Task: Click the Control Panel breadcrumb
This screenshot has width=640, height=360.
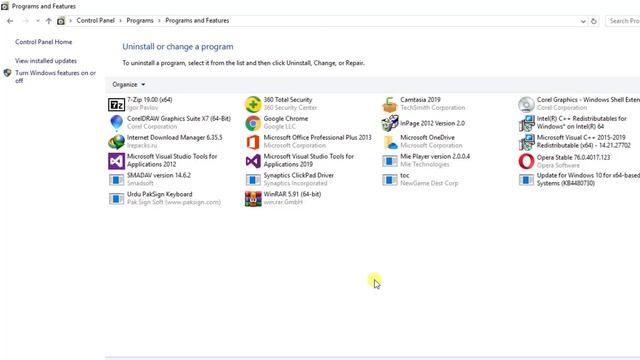Action: [96, 20]
